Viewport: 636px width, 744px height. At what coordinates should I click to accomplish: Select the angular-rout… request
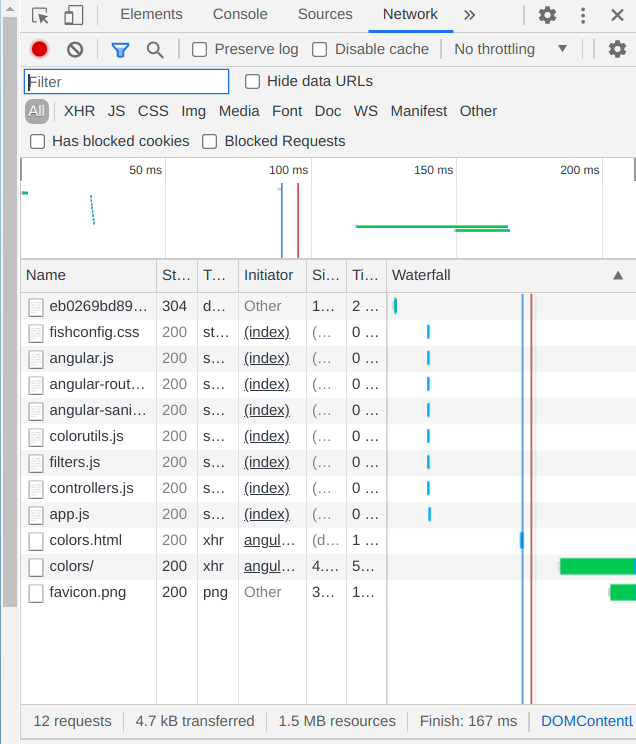(328, 384)
